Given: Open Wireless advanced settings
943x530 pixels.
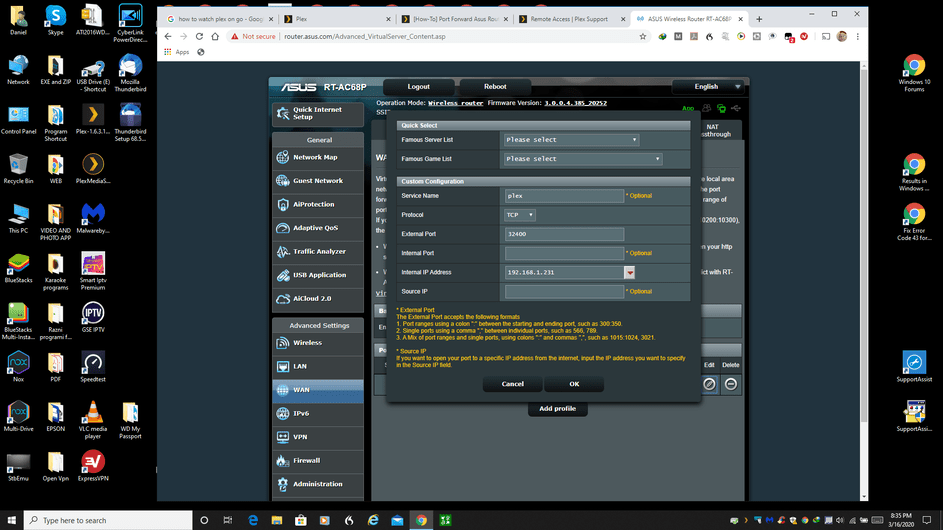Looking at the screenshot, I should tap(318, 342).
